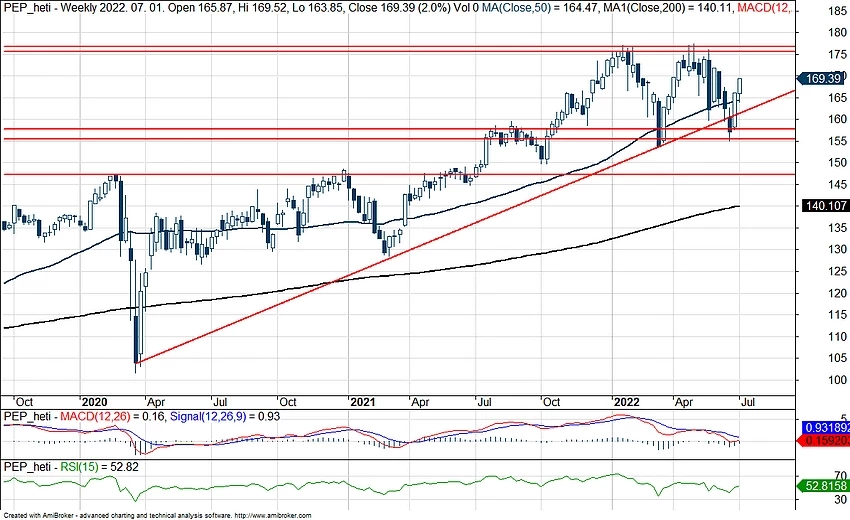Viewport: 850px width, 520px height.
Task: Click the 120 price axis label
Action: 838,293
